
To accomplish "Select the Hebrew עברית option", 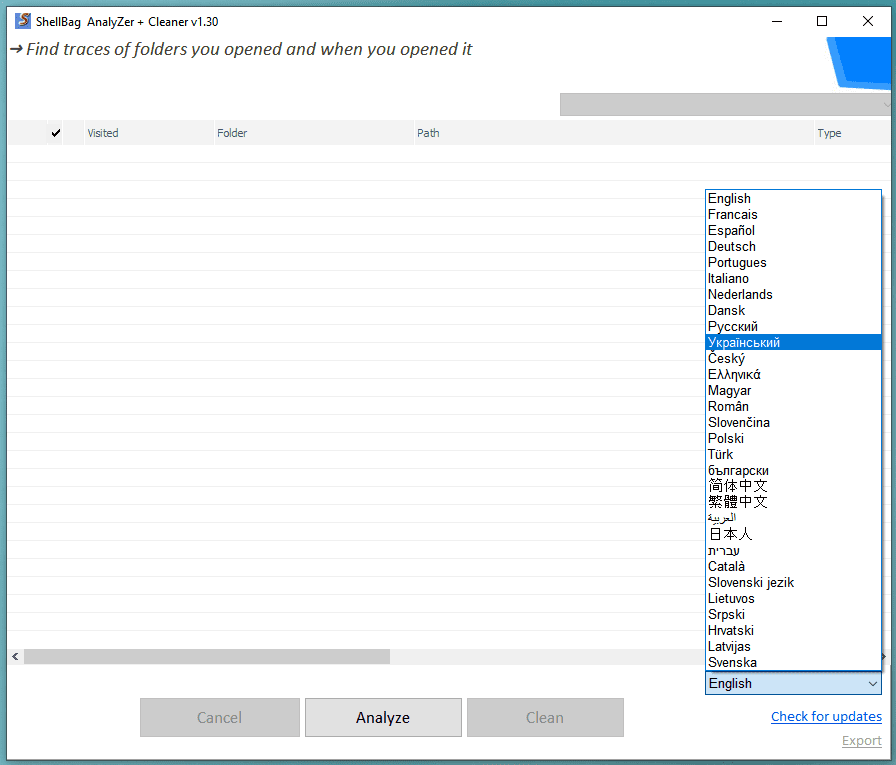I will pyautogui.click(x=793, y=550).
